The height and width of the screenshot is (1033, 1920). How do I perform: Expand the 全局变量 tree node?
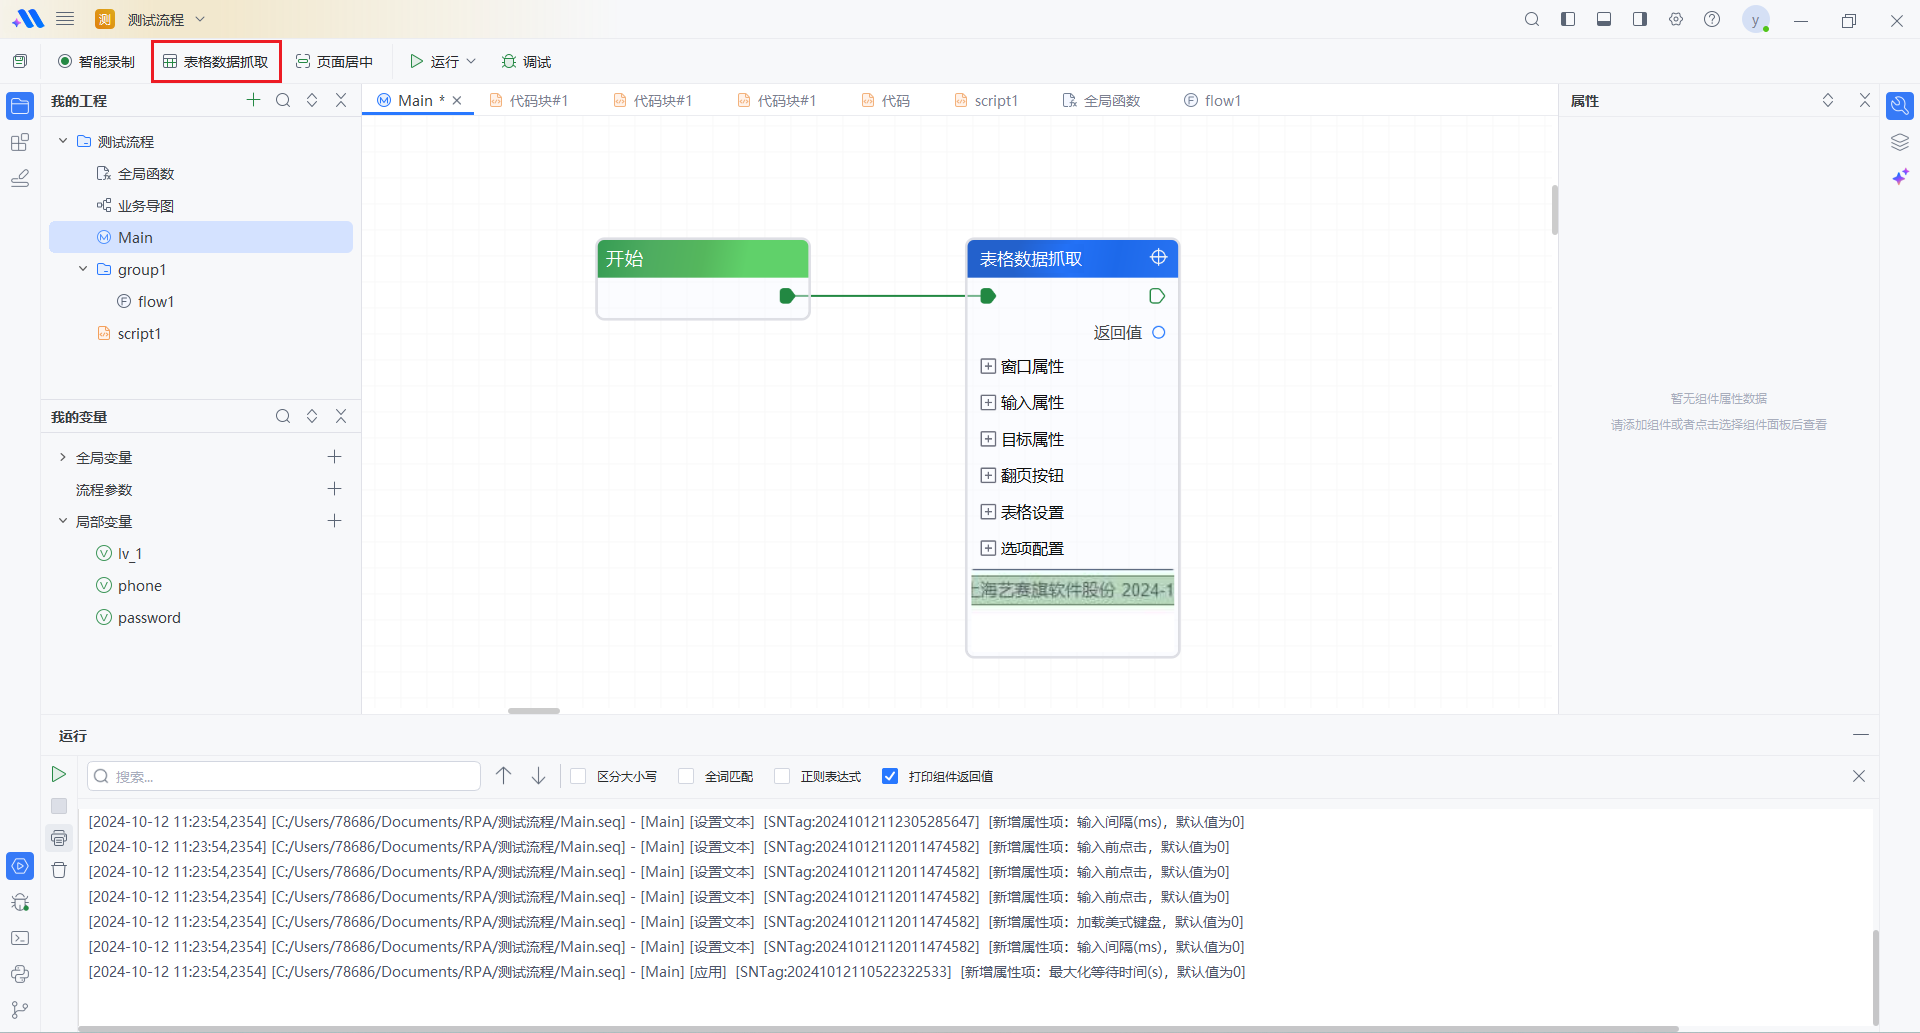(63, 457)
